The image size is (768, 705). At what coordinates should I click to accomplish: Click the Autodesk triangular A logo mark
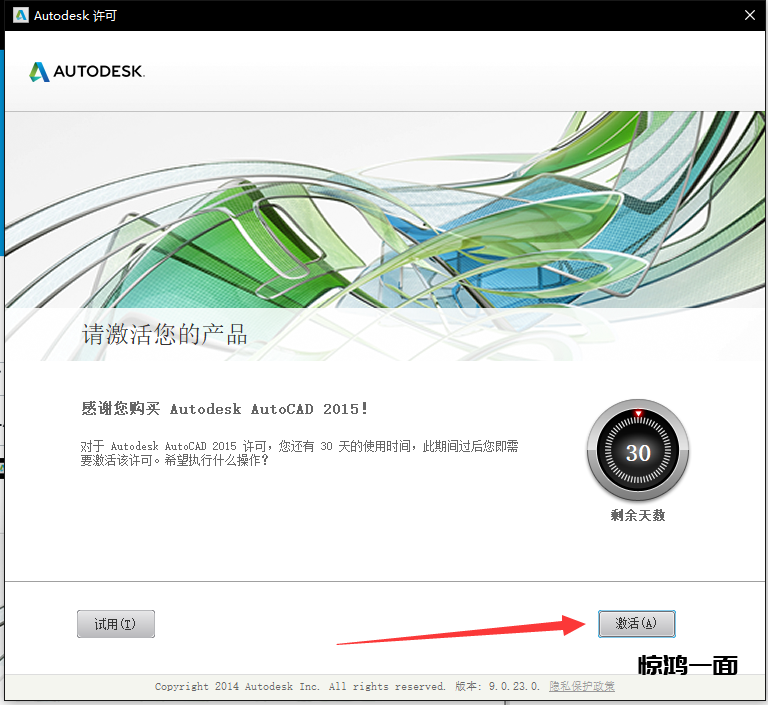pos(39,72)
